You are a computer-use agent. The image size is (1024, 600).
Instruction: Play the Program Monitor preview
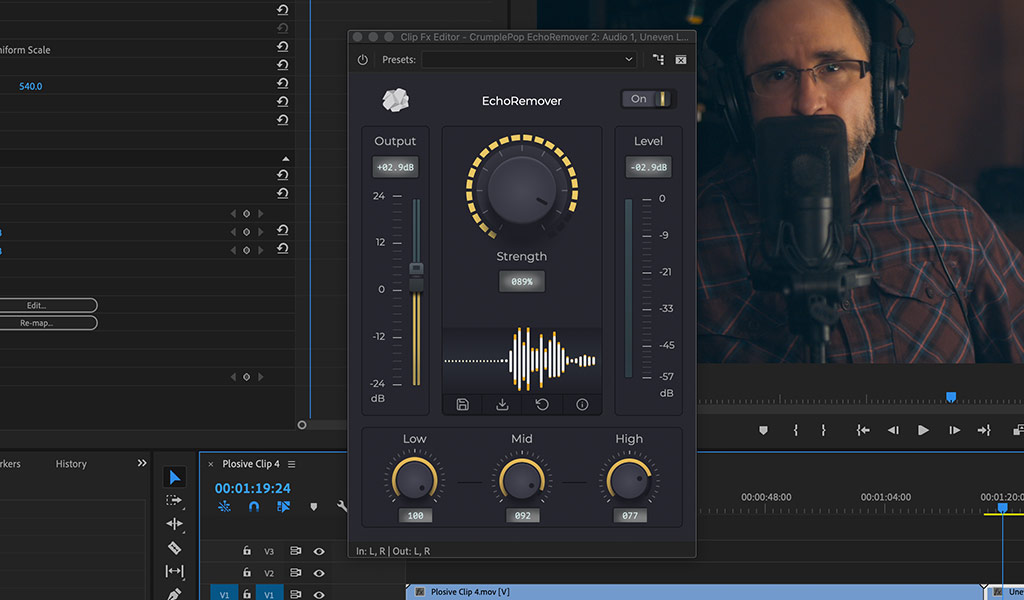tap(923, 430)
